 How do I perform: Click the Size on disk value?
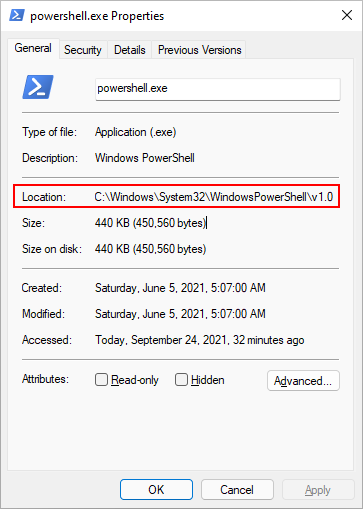[150, 249]
